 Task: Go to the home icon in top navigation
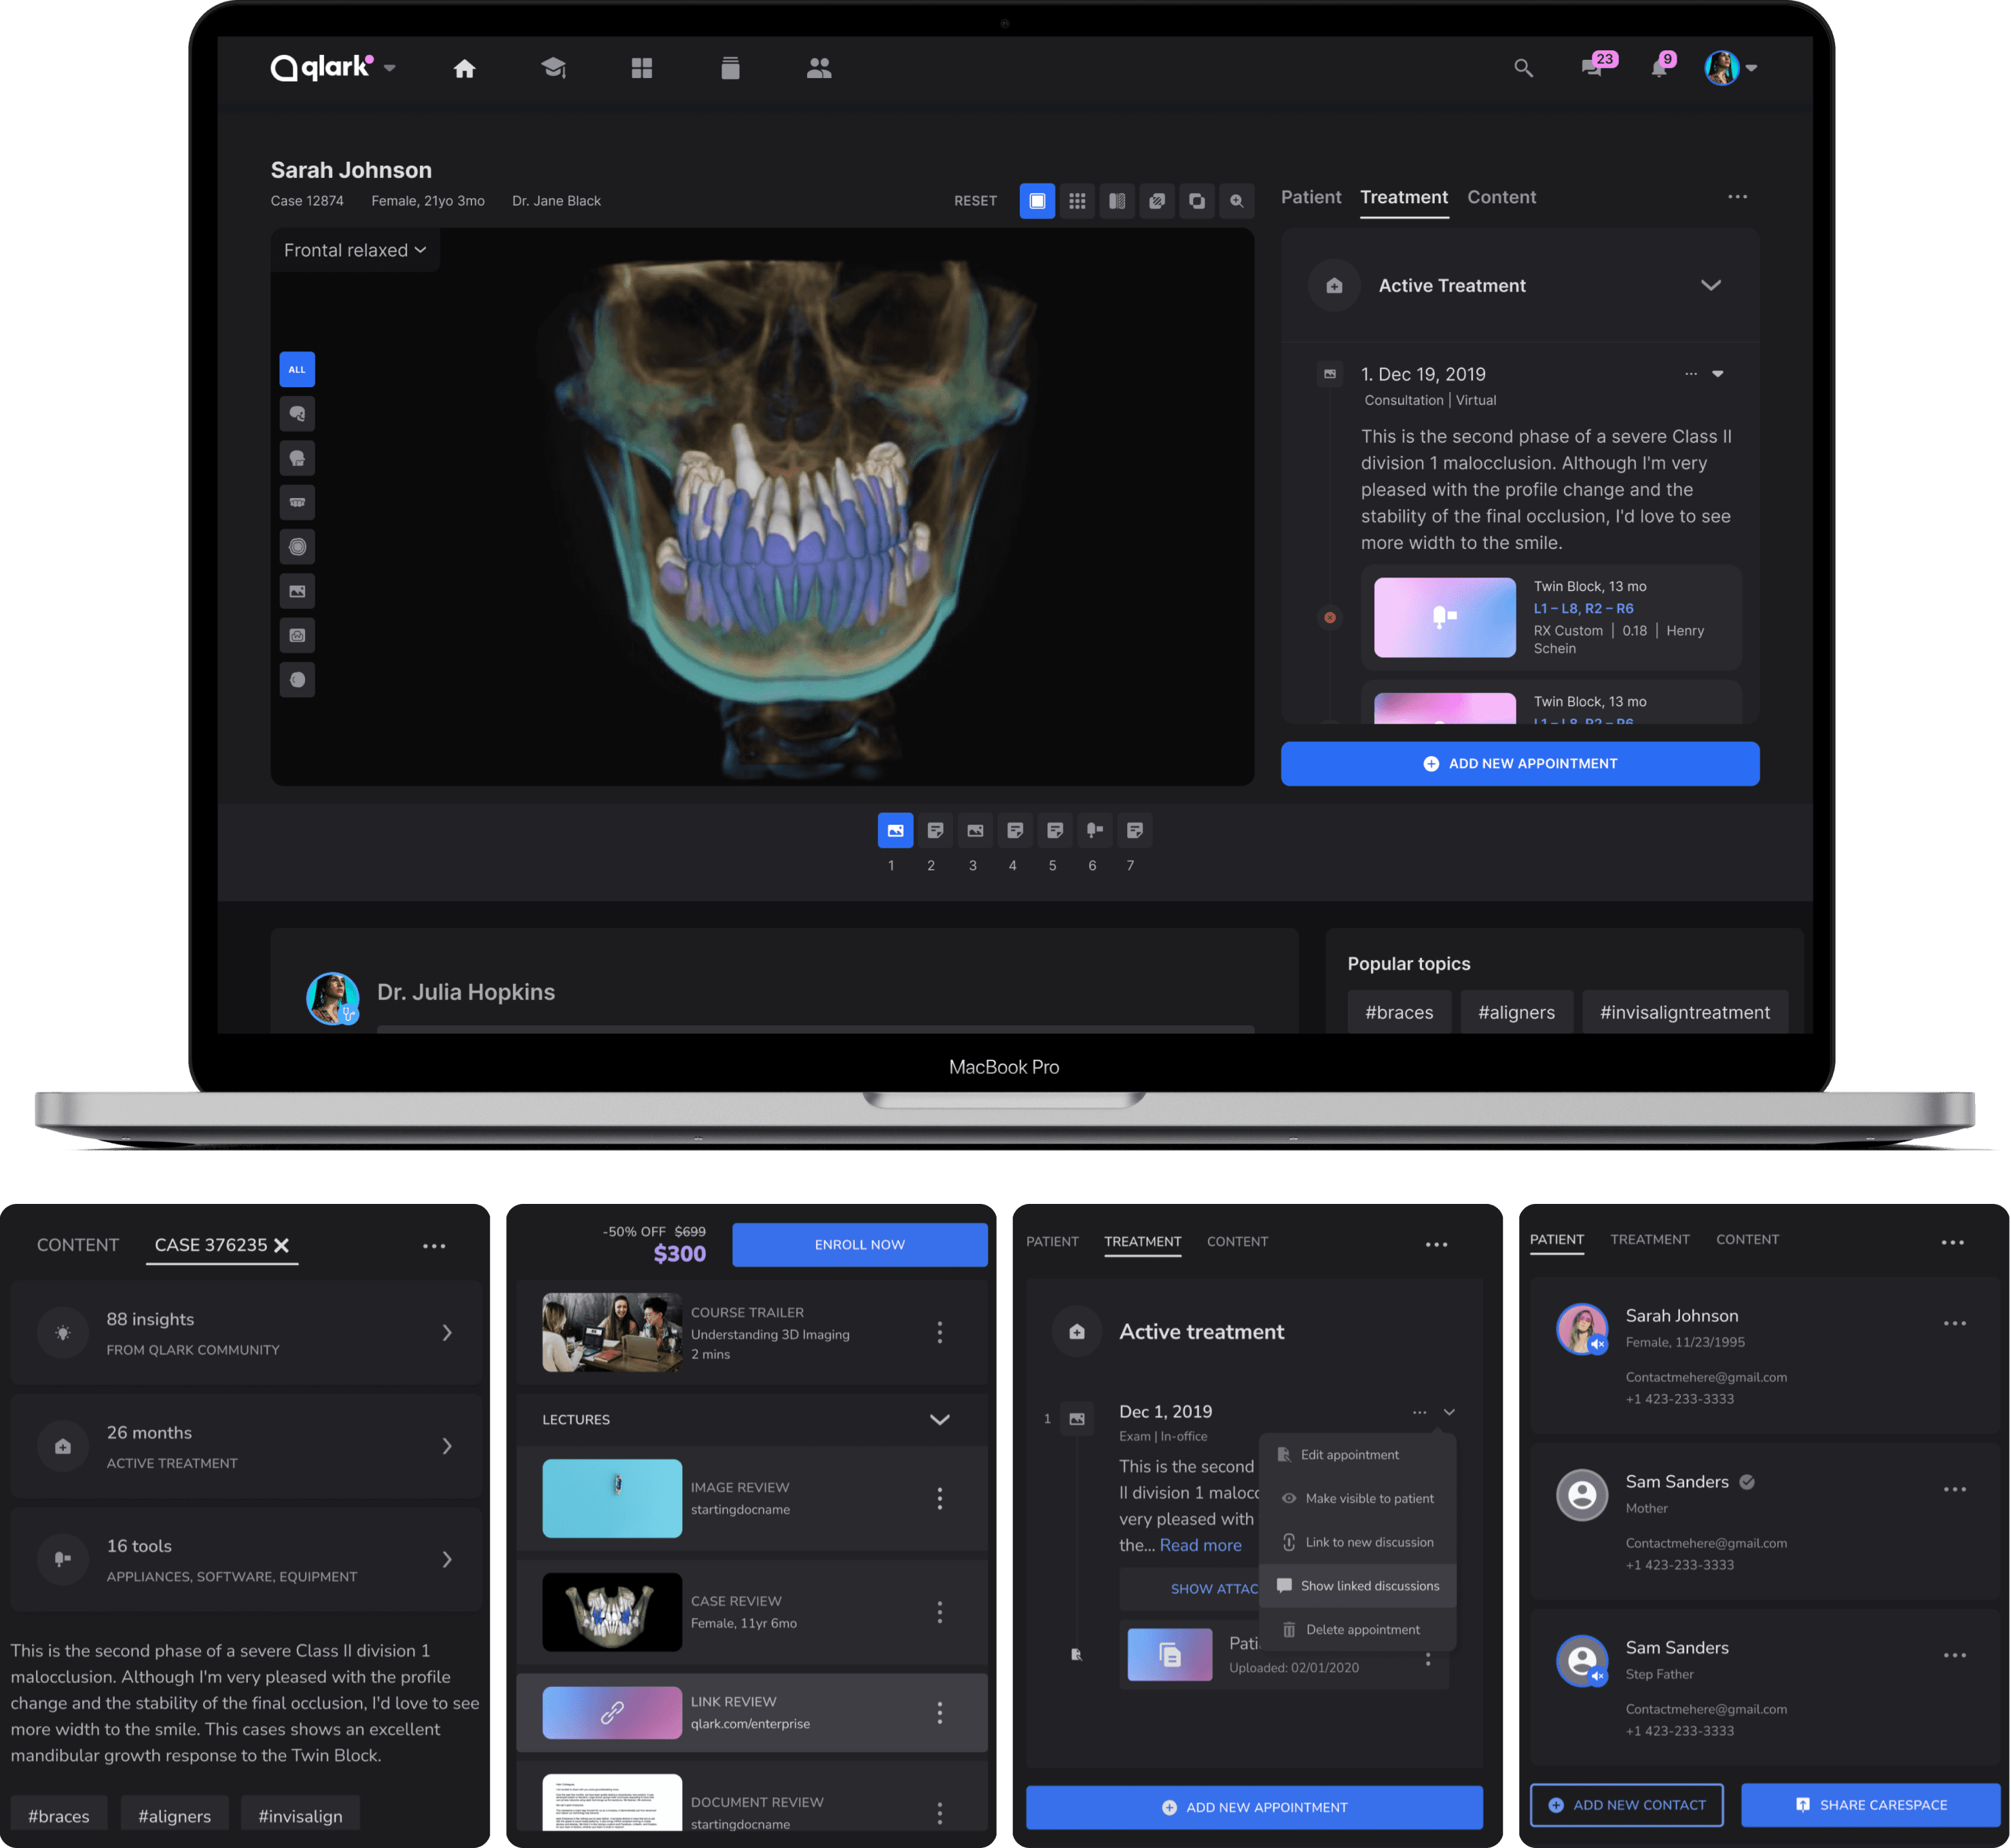(464, 68)
